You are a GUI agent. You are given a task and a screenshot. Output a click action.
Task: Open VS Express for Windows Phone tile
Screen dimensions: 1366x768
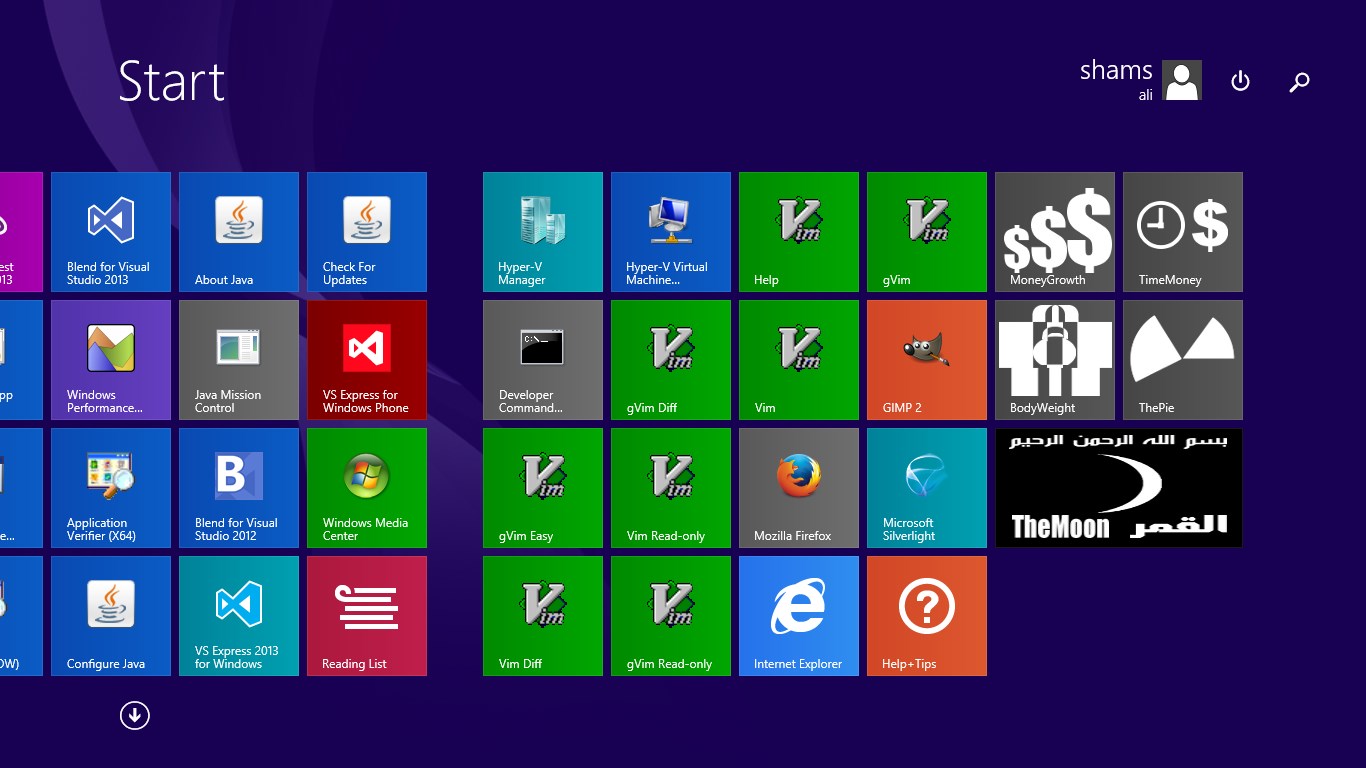[x=367, y=360]
